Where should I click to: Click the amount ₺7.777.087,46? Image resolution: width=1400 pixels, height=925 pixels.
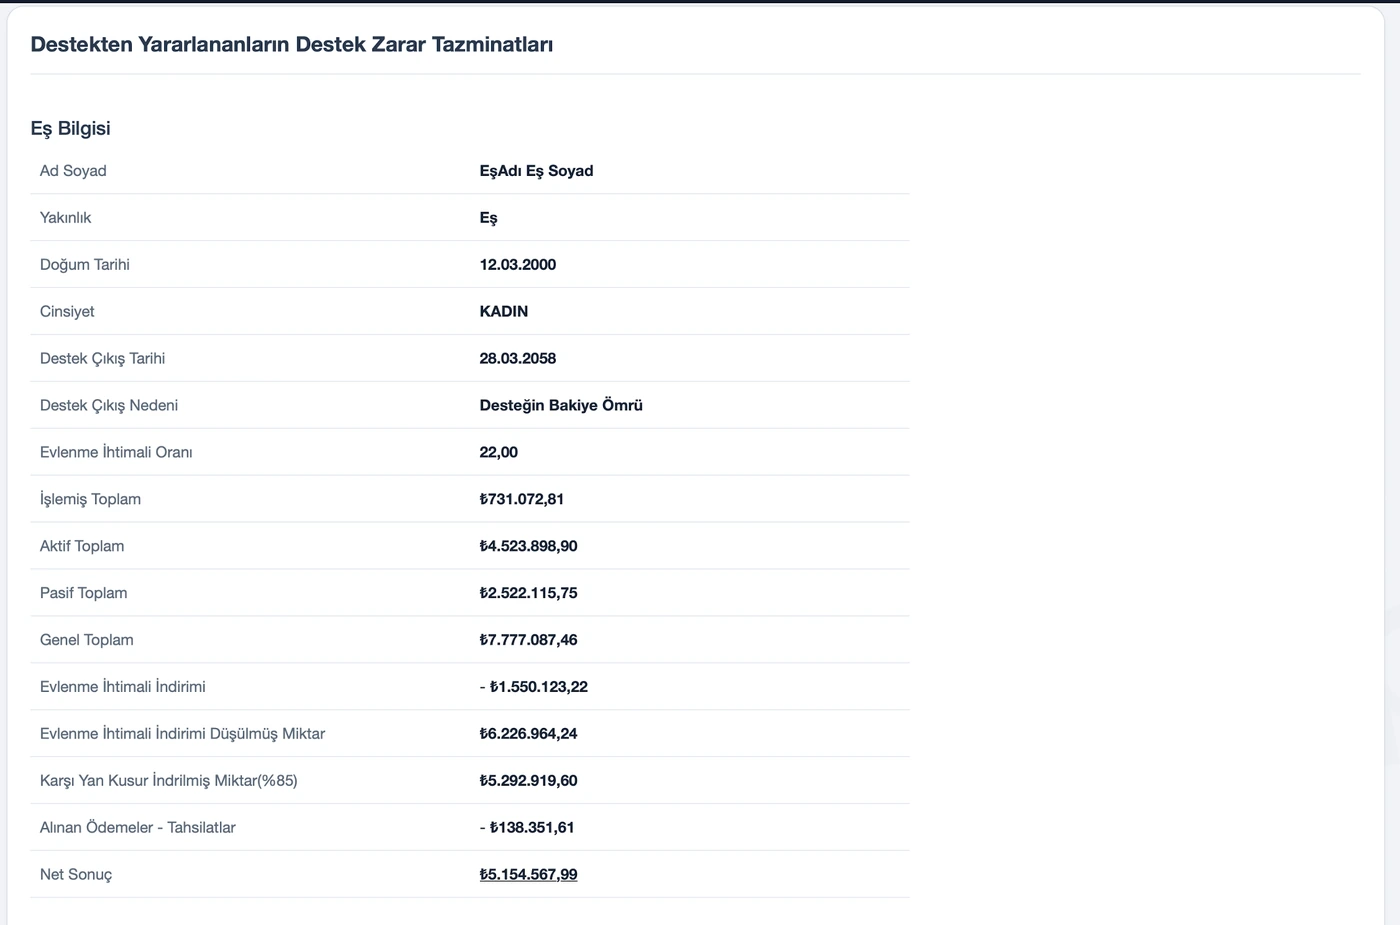click(529, 641)
